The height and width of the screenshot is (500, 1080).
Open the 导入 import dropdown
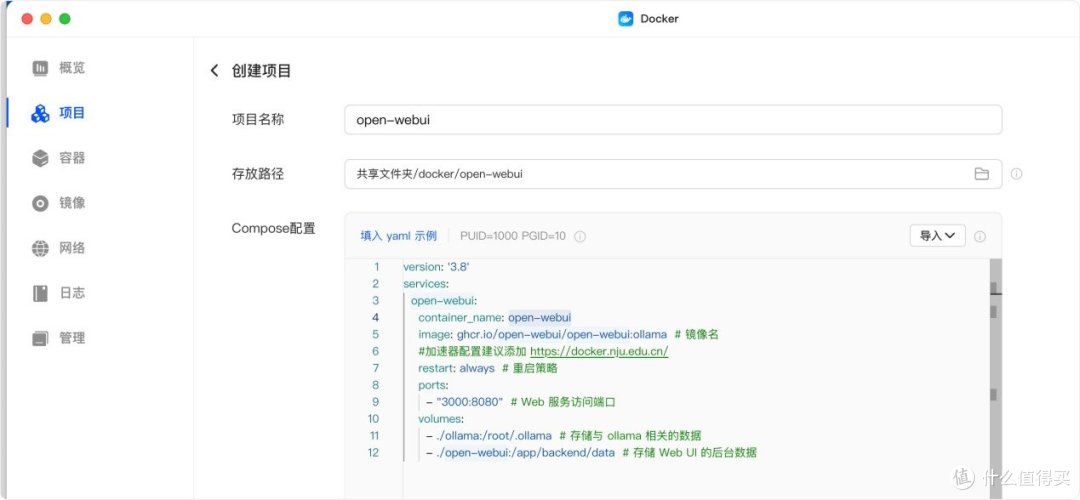point(937,236)
